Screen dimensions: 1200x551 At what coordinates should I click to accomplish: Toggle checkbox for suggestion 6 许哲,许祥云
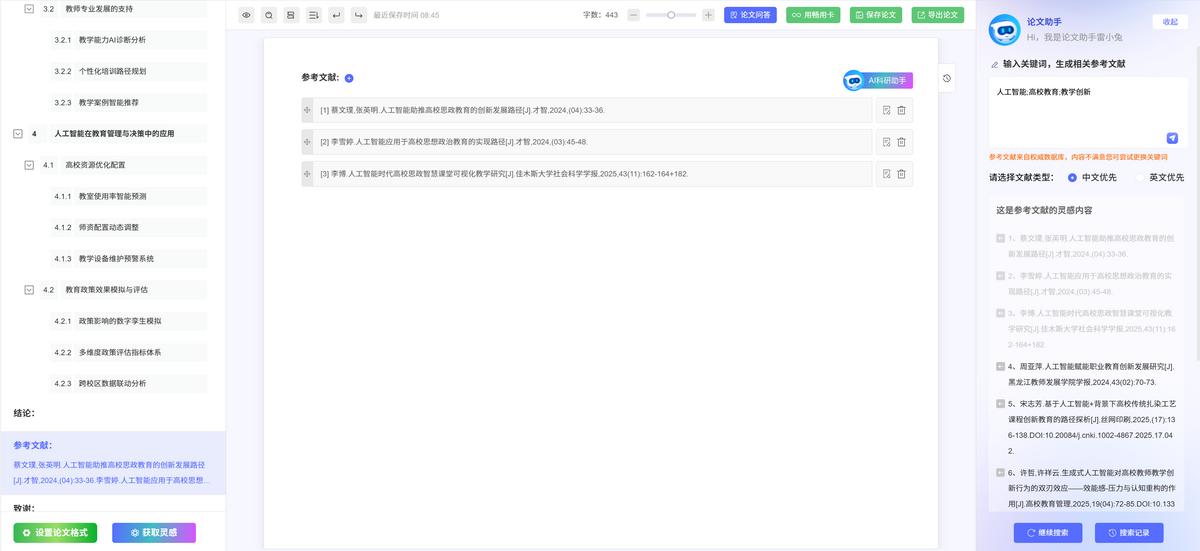click(x=1000, y=472)
